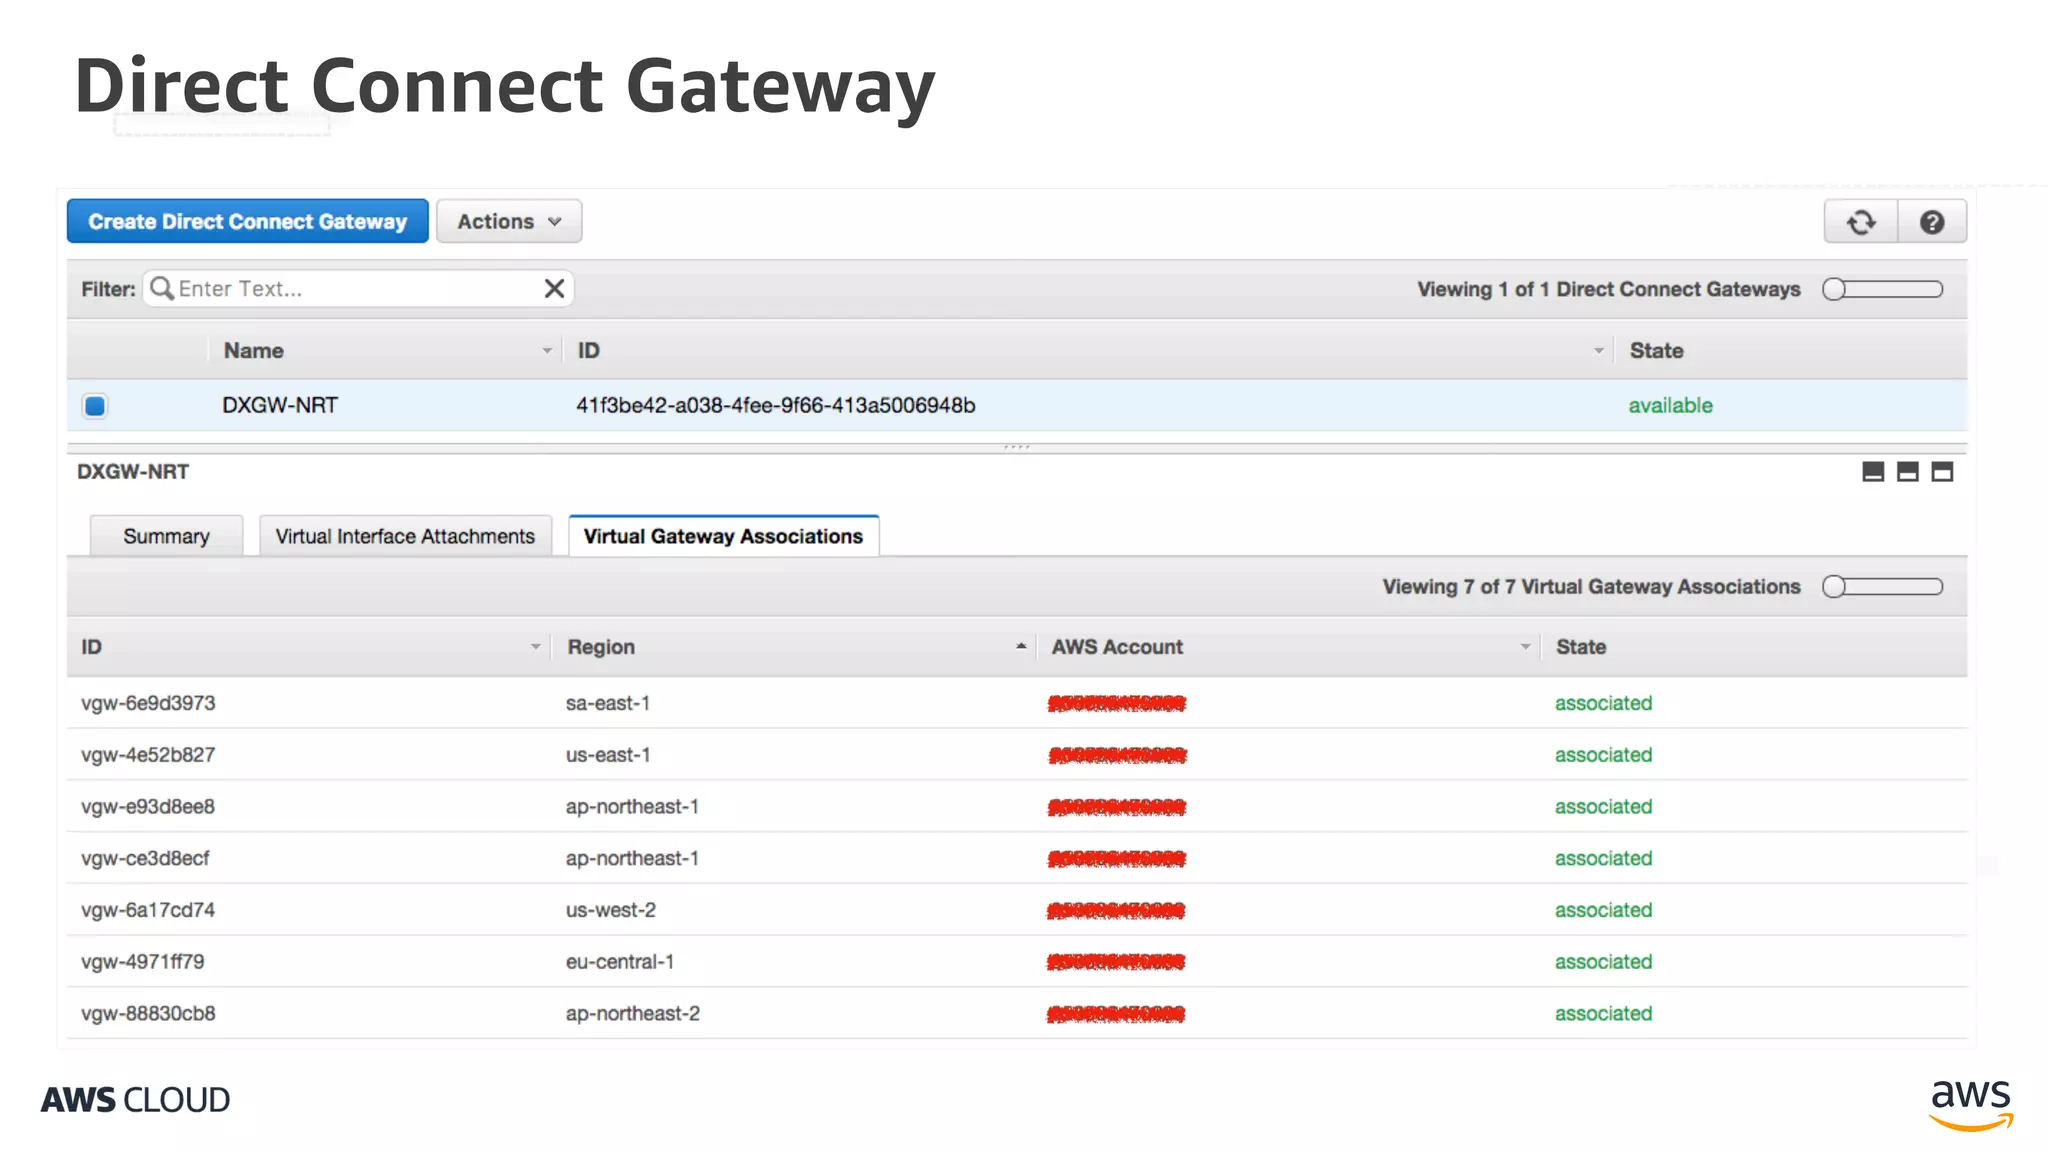Collapse details pane with first layout icon
Viewport: 2048px width, 1152px height.
click(1873, 472)
